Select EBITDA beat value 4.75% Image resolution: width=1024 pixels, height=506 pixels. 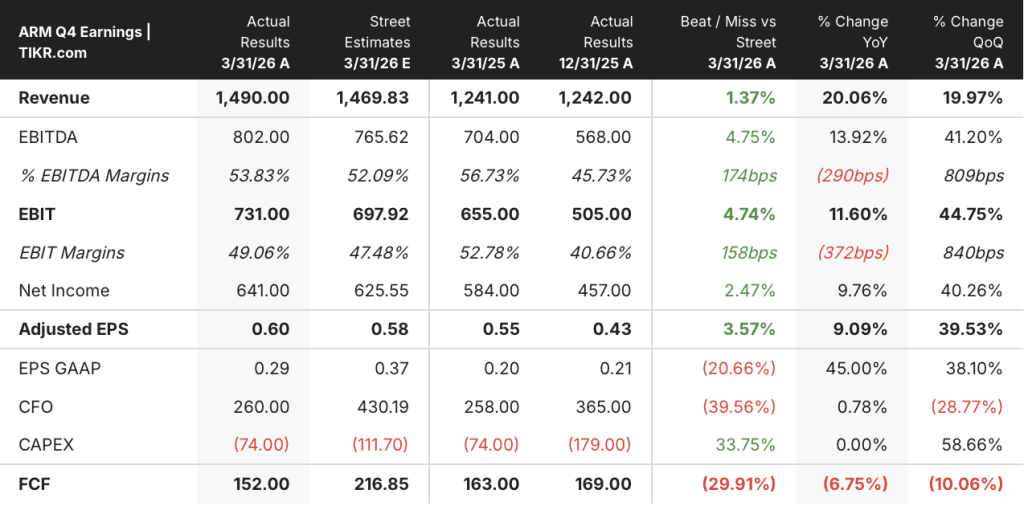(748, 138)
